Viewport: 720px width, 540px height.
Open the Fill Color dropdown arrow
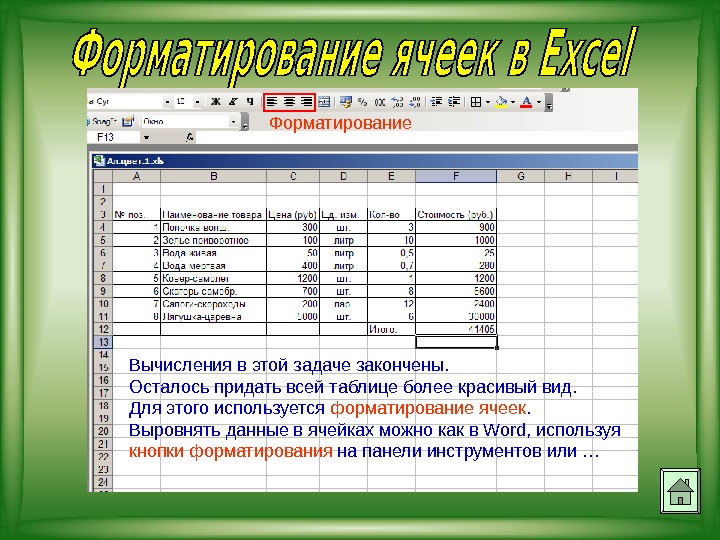[513, 102]
